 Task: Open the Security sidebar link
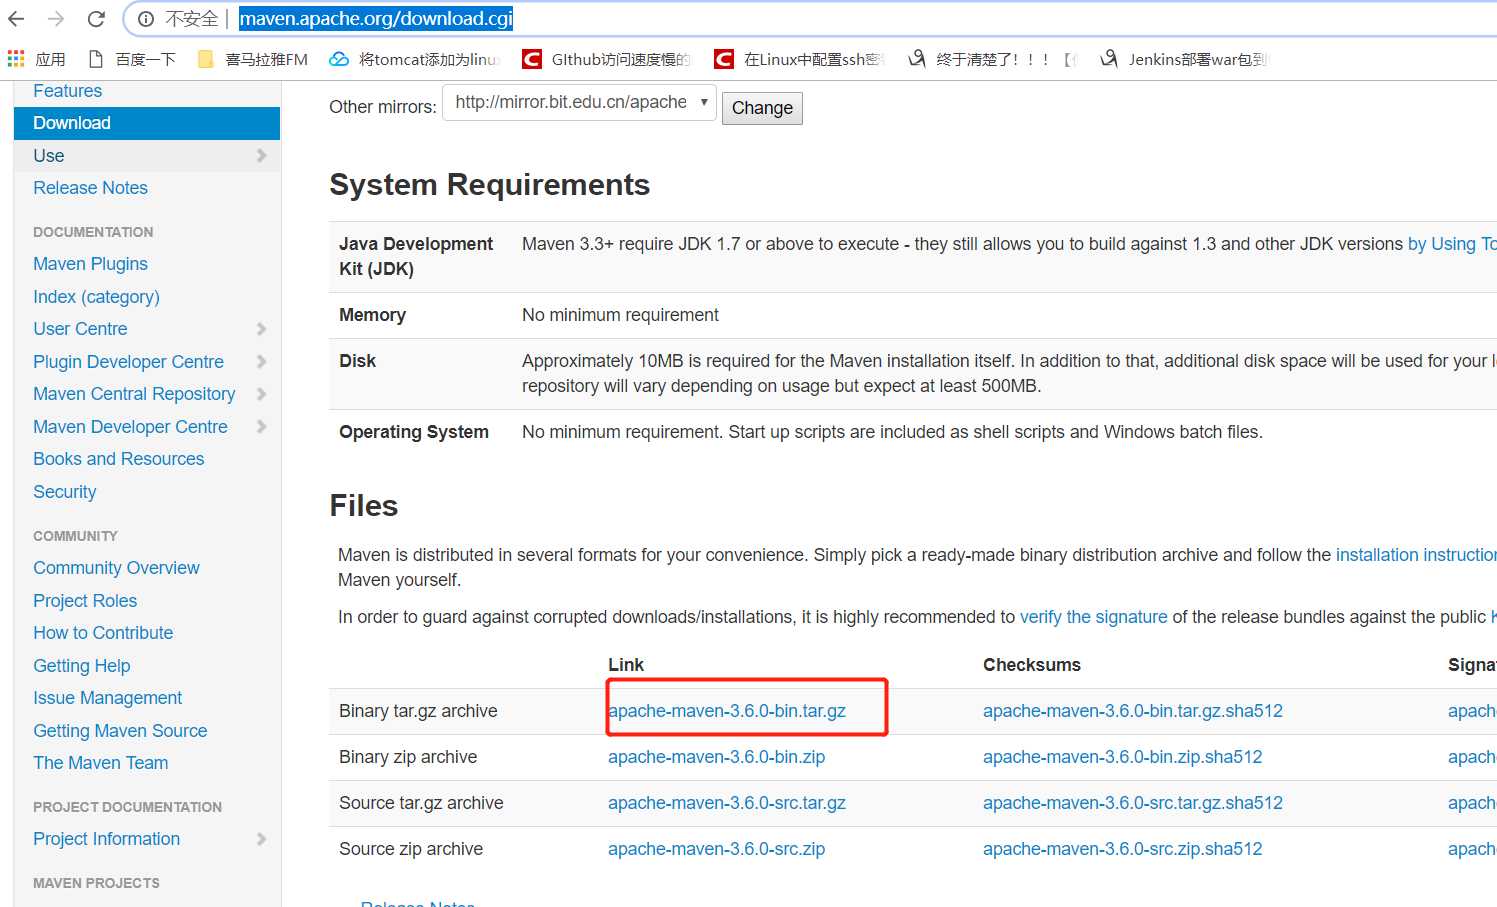pyautogui.click(x=64, y=492)
